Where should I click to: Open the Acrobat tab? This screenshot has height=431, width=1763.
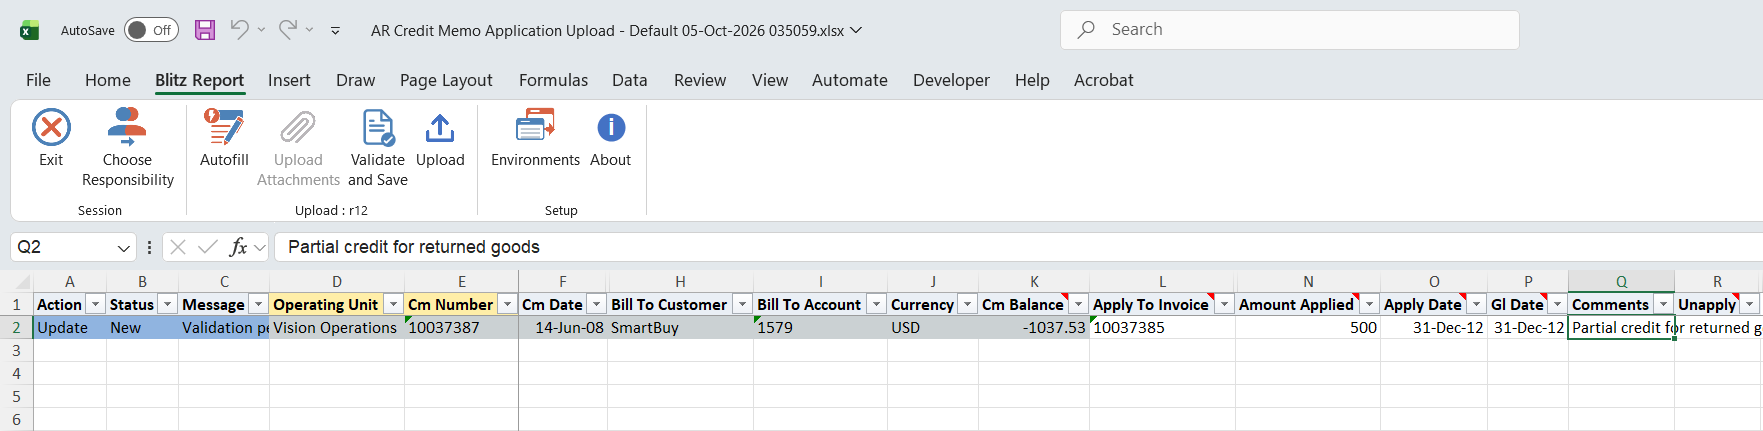click(x=1104, y=80)
